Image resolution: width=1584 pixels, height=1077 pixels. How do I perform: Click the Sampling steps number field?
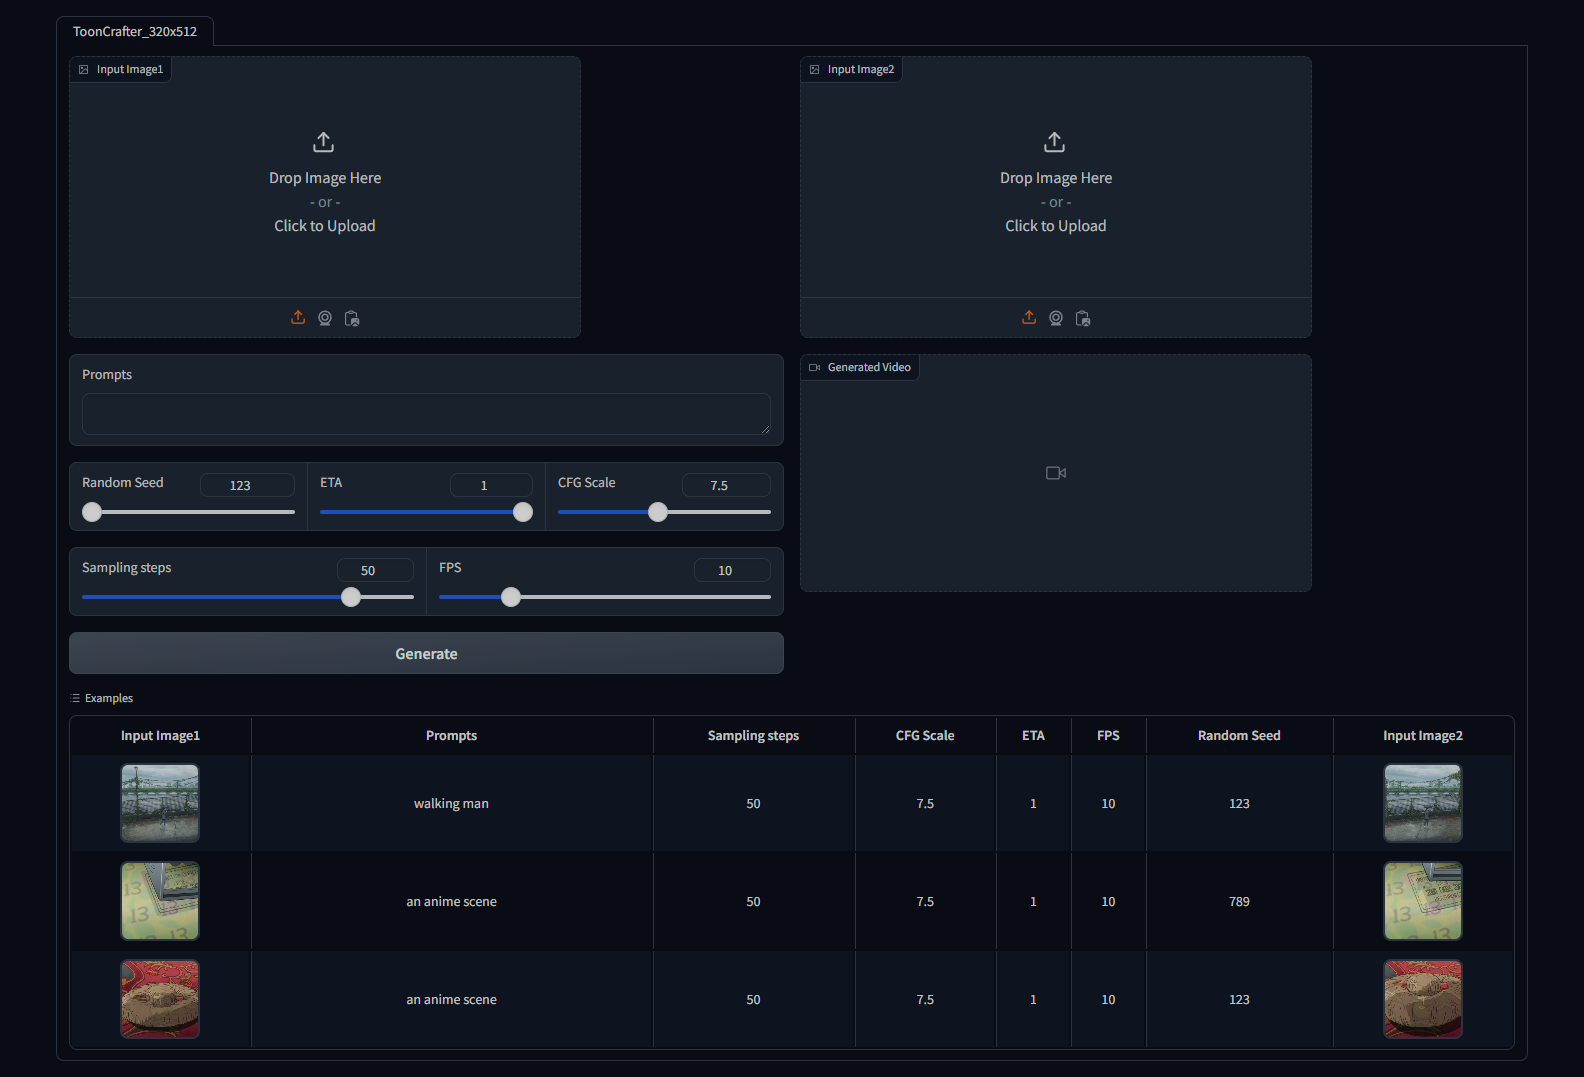[375, 570]
